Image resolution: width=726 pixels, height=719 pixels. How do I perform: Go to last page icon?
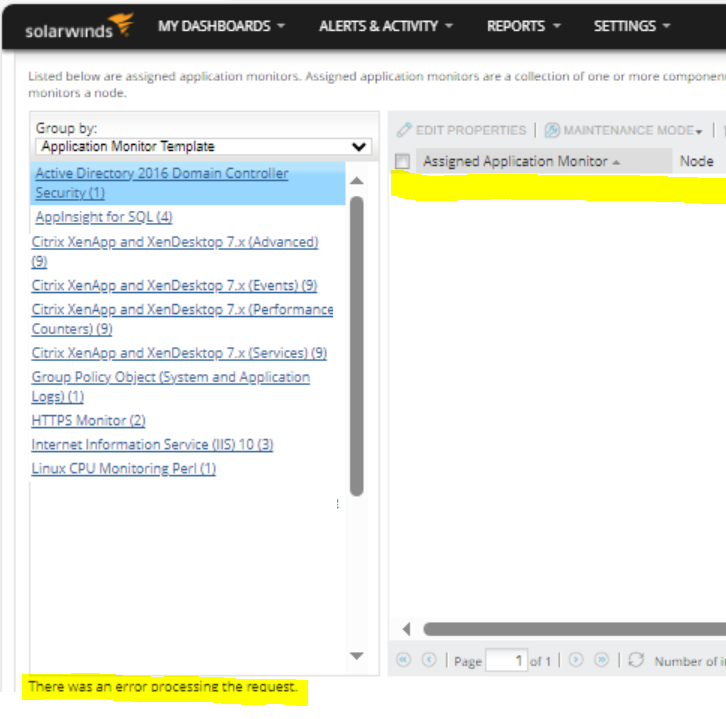click(601, 660)
